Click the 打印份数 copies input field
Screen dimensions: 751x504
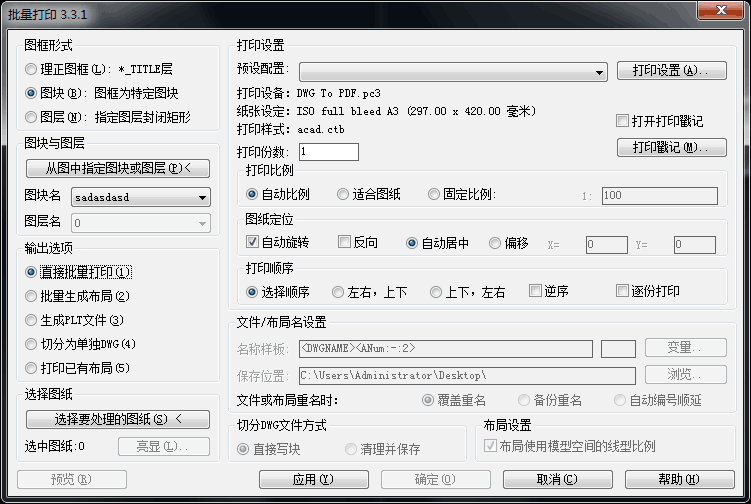[328, 152]
